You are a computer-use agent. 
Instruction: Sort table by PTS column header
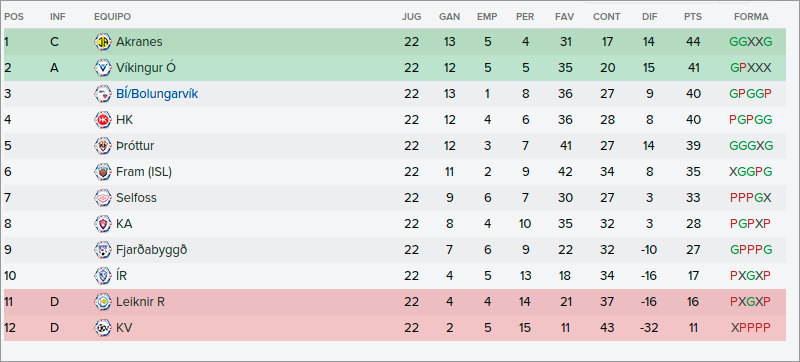tap(693, 17)
